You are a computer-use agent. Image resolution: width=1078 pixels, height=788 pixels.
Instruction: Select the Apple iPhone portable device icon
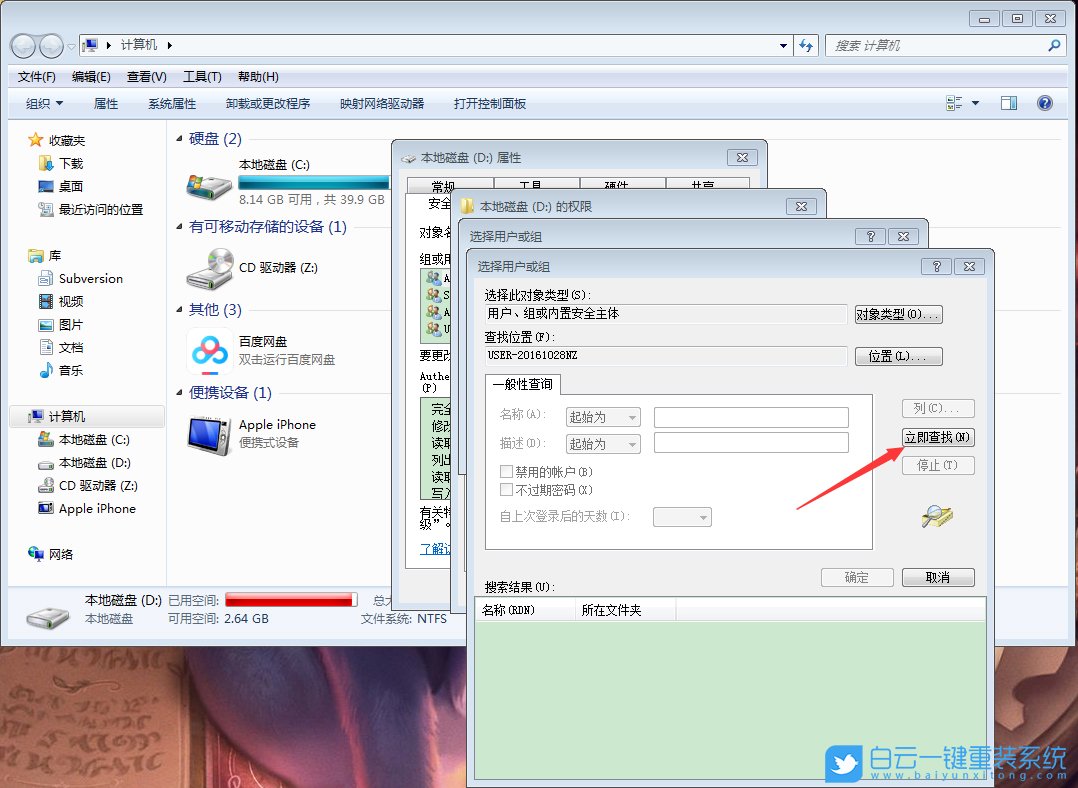[209, 432]
